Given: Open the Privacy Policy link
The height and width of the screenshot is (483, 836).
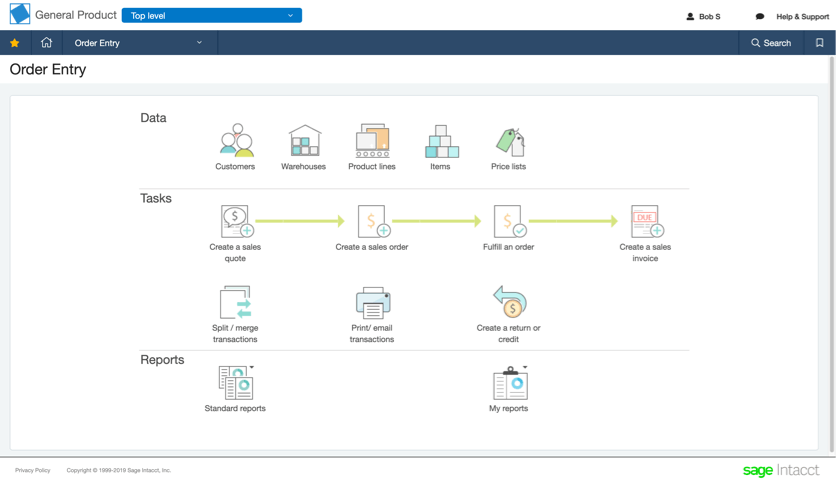Looking at the screenshot, I should pos(33,470).
